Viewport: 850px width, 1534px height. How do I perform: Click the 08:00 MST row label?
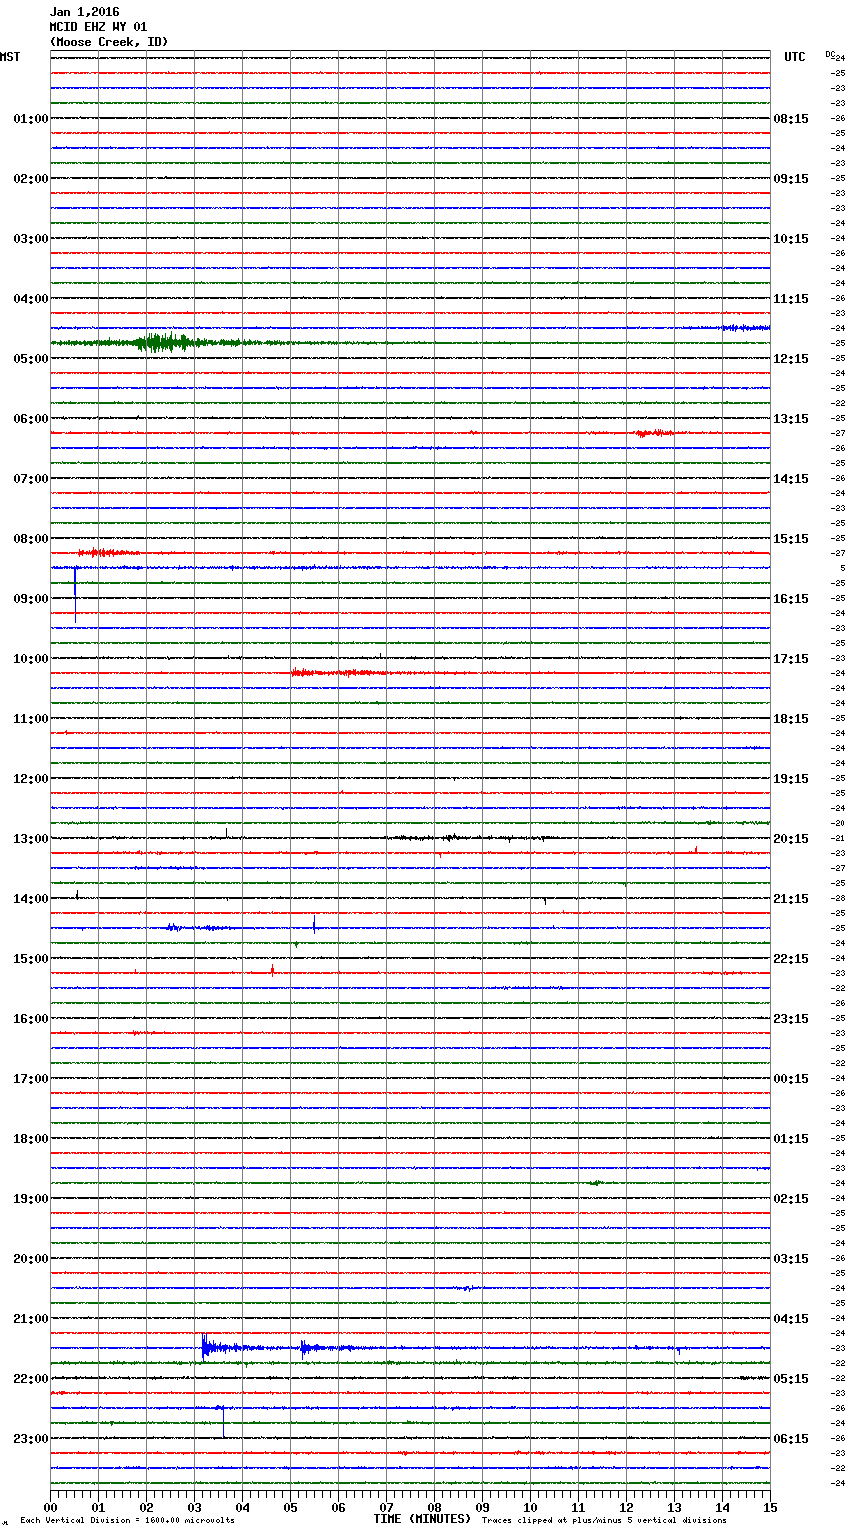point(30,539)
